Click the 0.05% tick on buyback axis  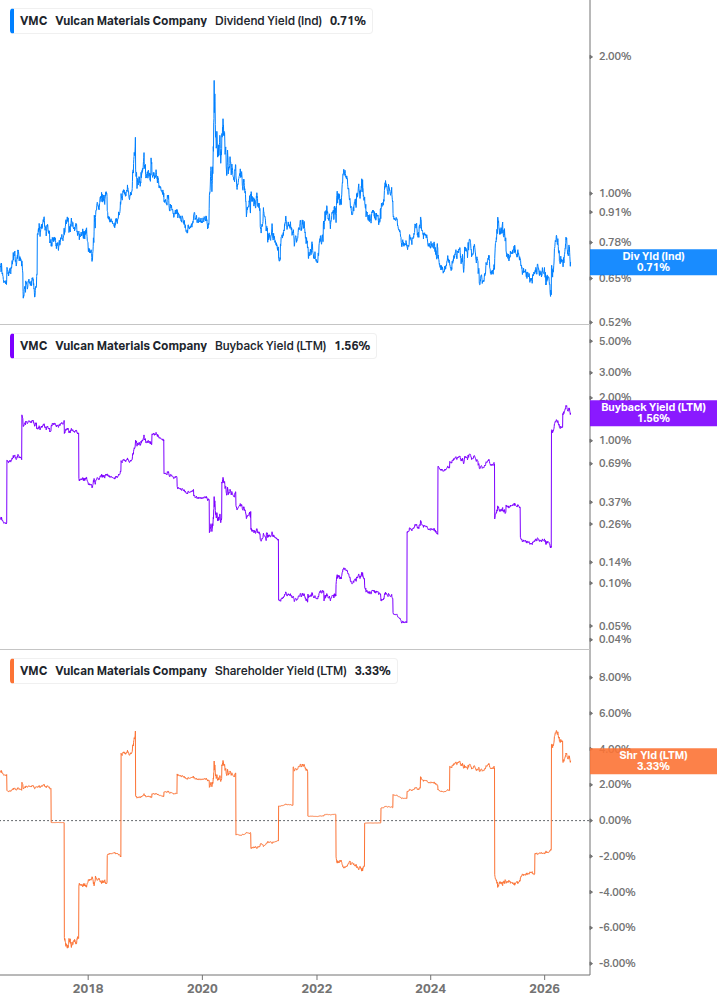[614, 626]
